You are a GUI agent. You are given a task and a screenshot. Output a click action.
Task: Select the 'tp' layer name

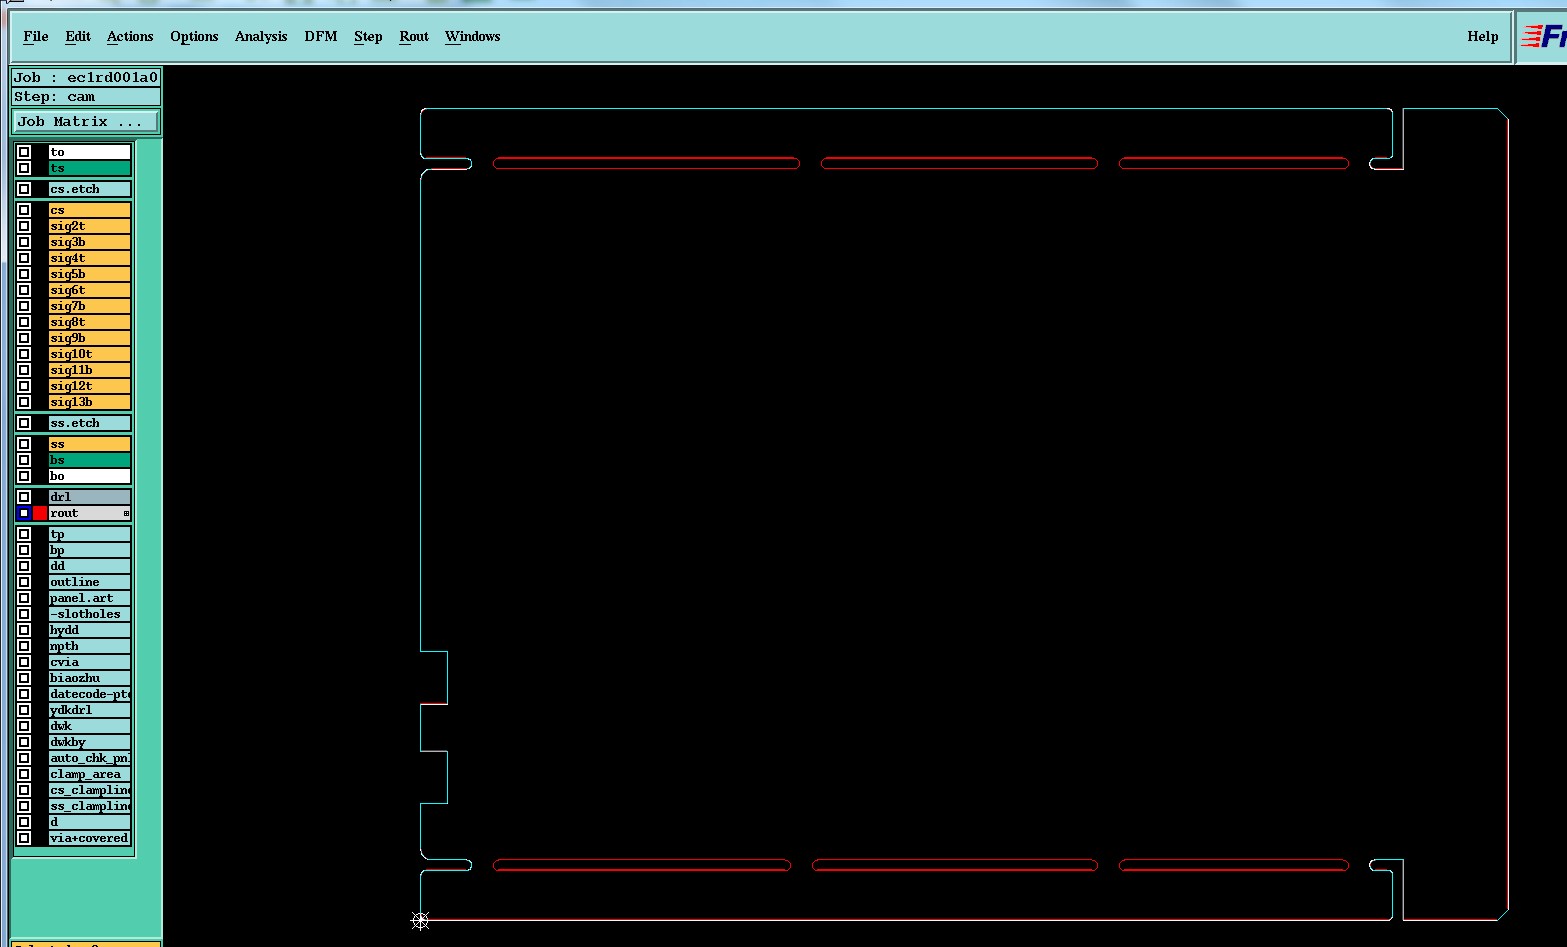click(89, 534)
